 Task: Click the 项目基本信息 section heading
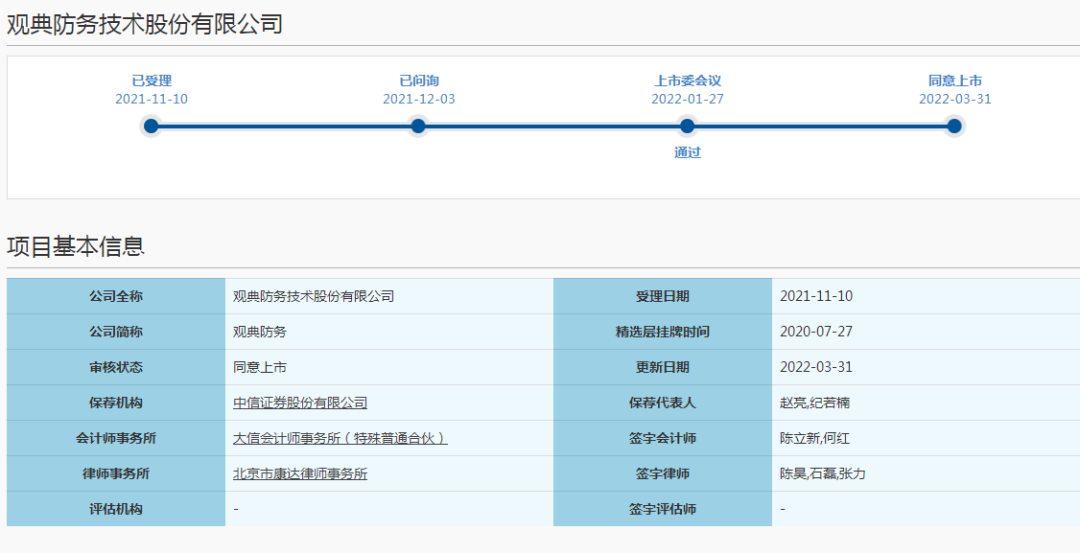(x=76, y=246)
